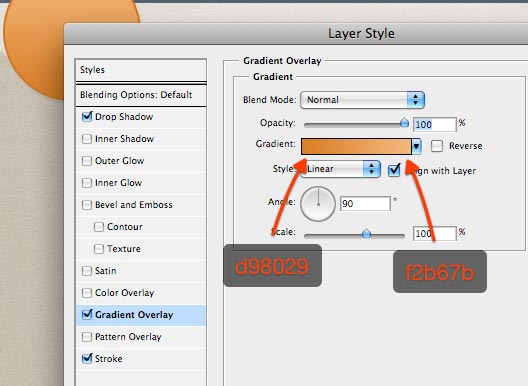The image size is (528, 386).
Task: Select Drop Shadow label in styles list
Action: coord(124,117)
